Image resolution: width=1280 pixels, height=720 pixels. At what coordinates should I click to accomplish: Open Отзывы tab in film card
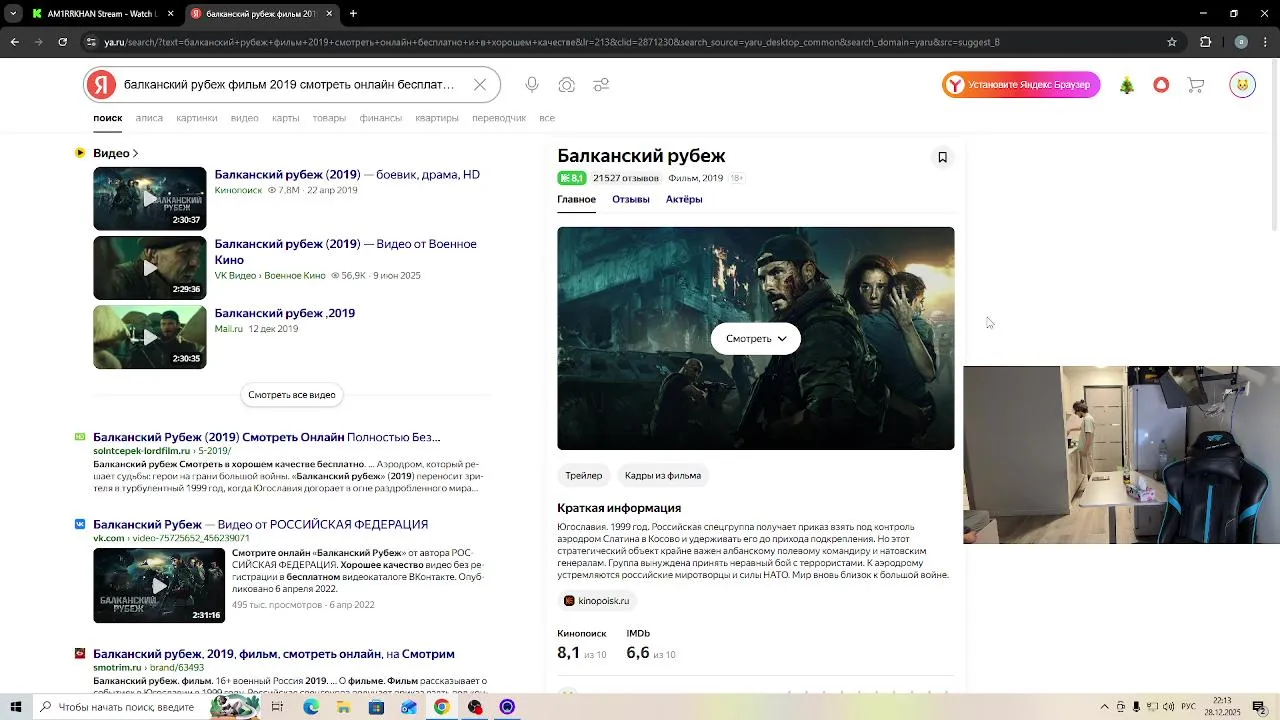tap(631, 199)
